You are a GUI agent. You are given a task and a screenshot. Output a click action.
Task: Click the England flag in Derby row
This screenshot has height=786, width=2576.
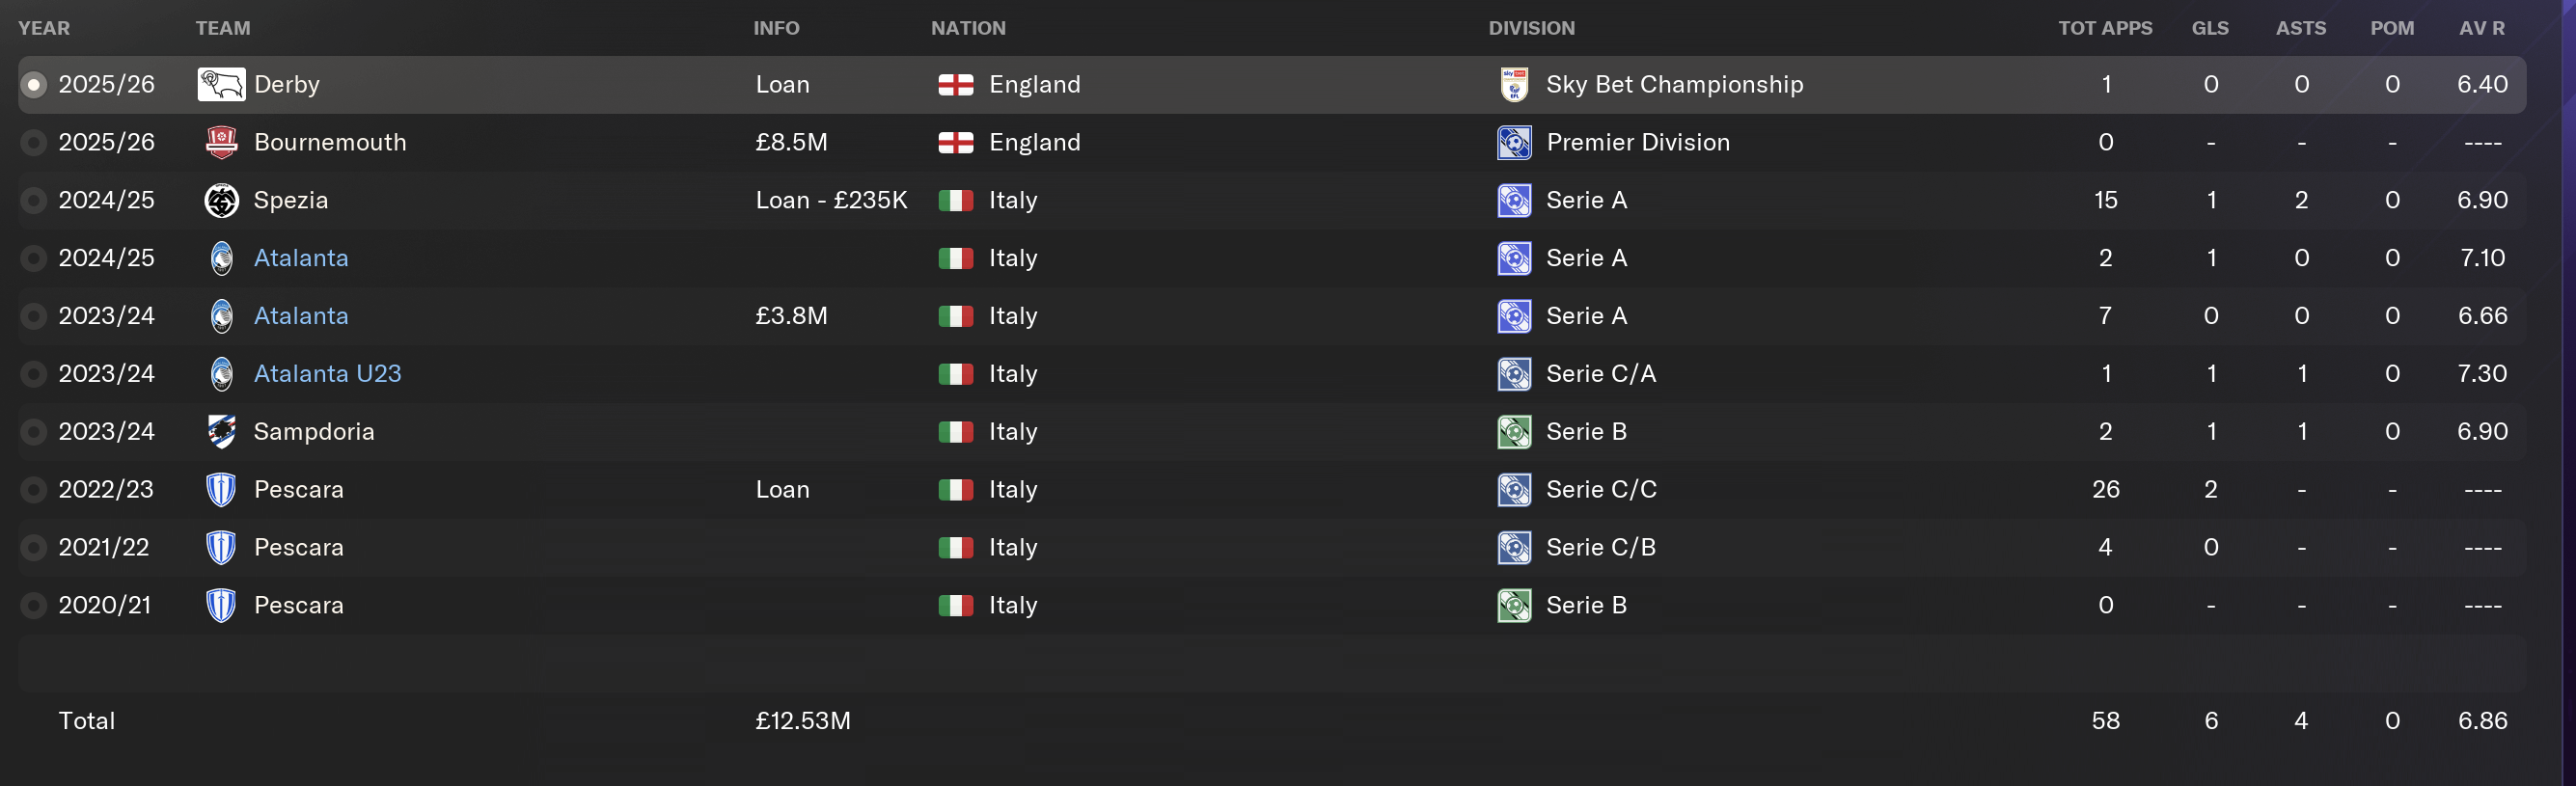click(x=955, y=85)
